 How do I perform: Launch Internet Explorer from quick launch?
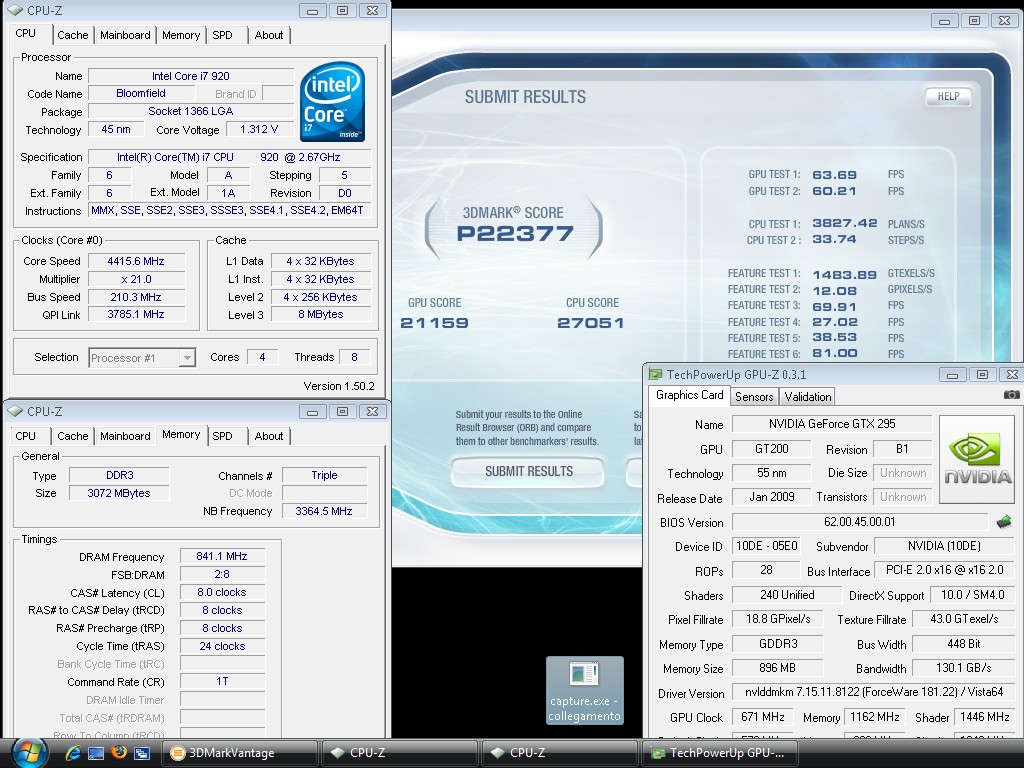72,753
